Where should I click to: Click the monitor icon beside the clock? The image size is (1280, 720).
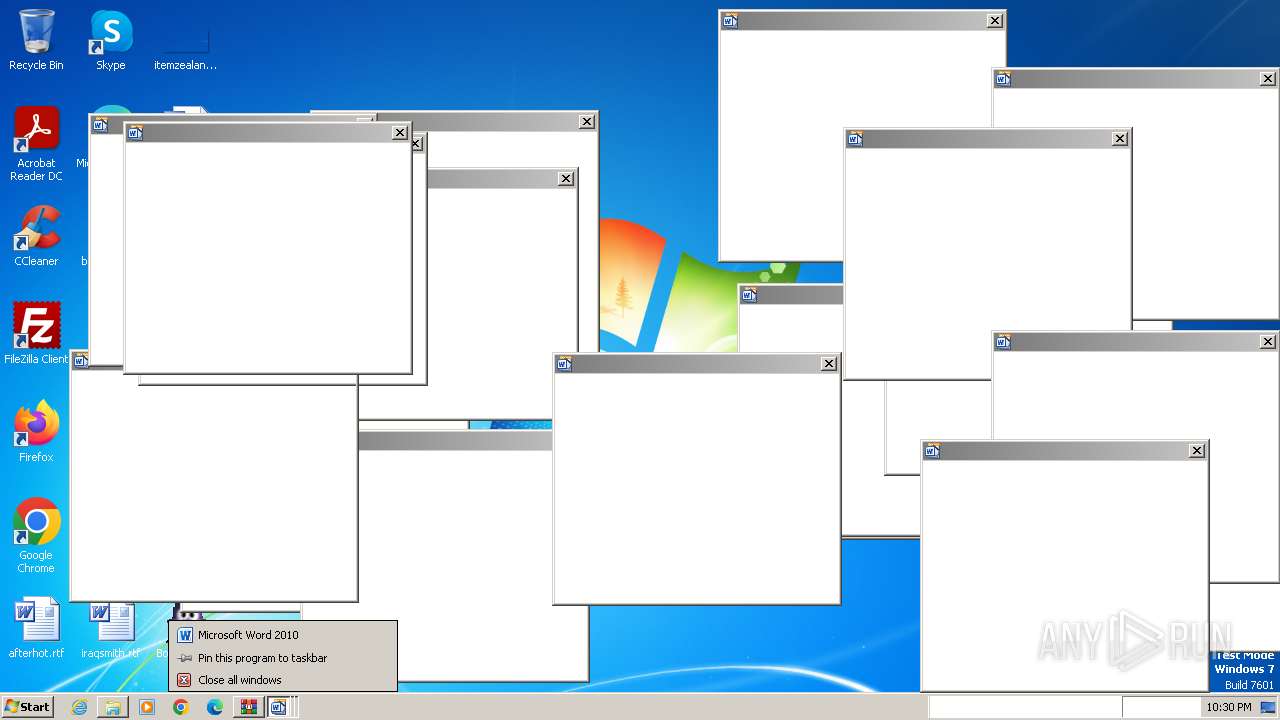click(1268, 707)
